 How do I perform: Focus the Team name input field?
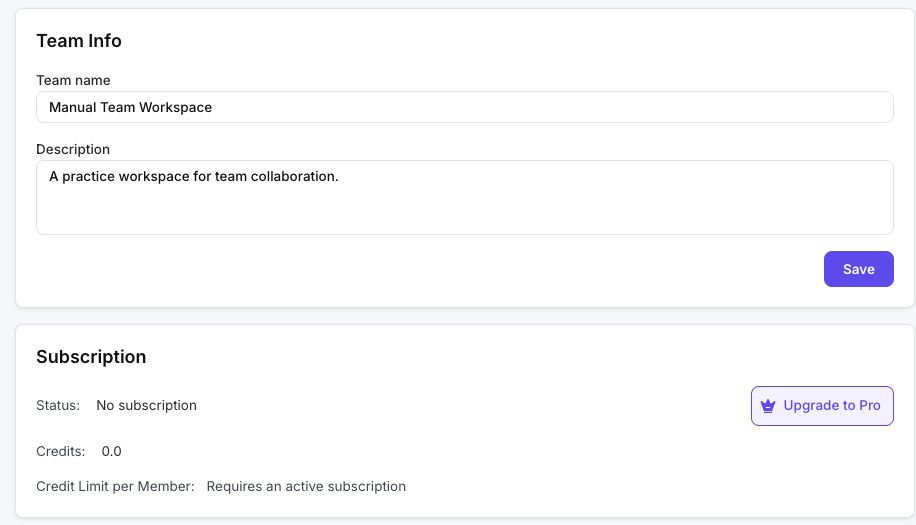click(x=464, y=107)
